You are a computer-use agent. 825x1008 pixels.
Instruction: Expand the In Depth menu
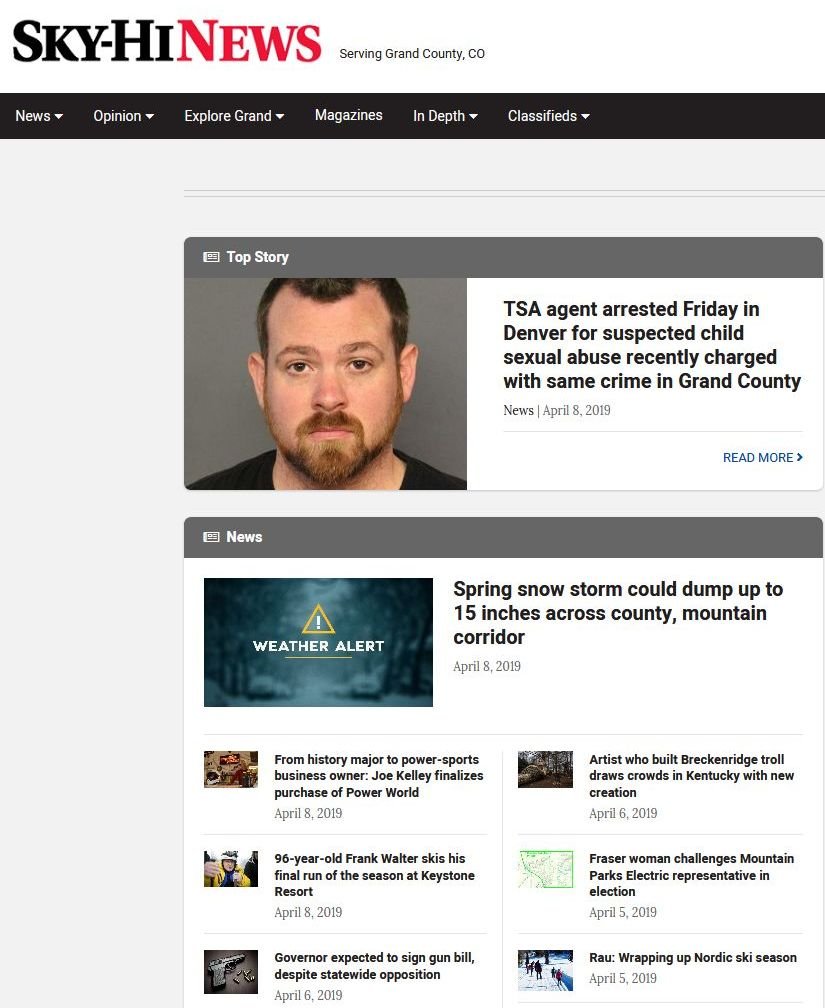point(445,116)
